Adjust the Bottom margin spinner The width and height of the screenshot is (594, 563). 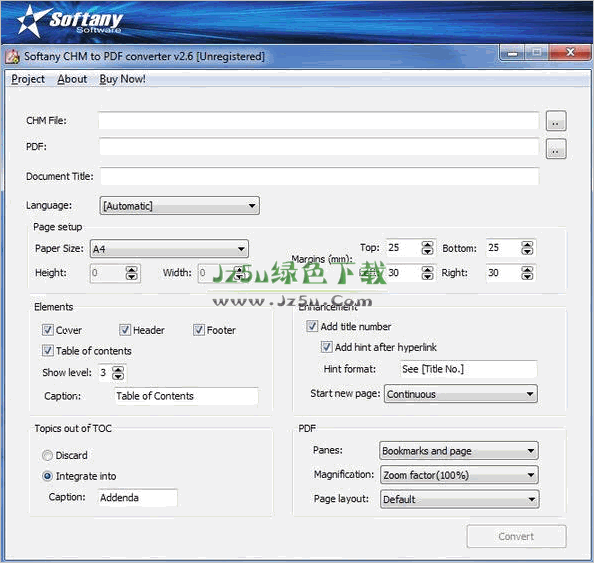tap(527, 248)
